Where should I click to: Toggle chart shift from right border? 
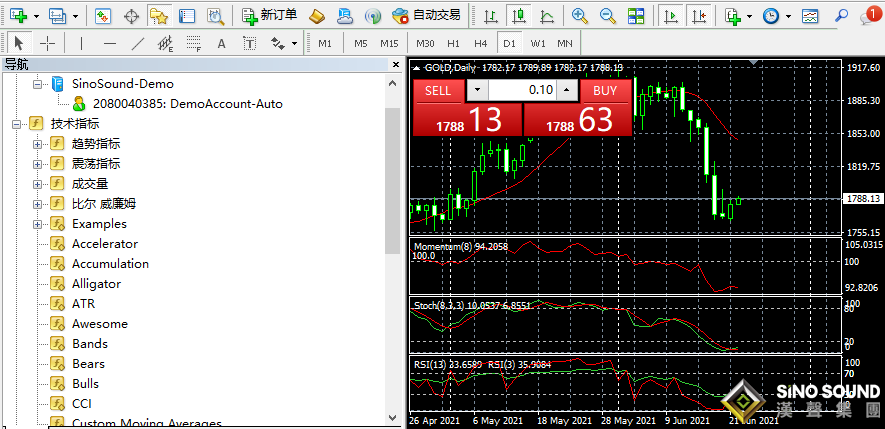click(x=699, y=16)
